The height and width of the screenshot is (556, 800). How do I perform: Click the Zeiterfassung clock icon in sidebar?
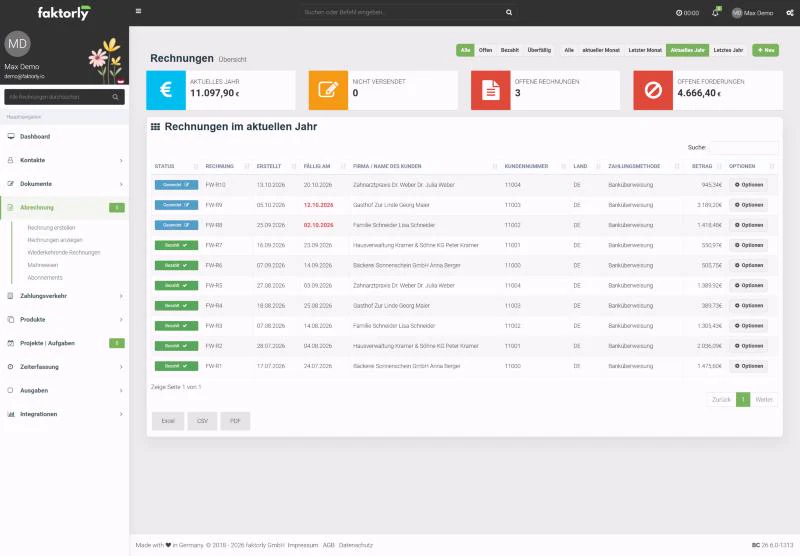coord(11,367)
